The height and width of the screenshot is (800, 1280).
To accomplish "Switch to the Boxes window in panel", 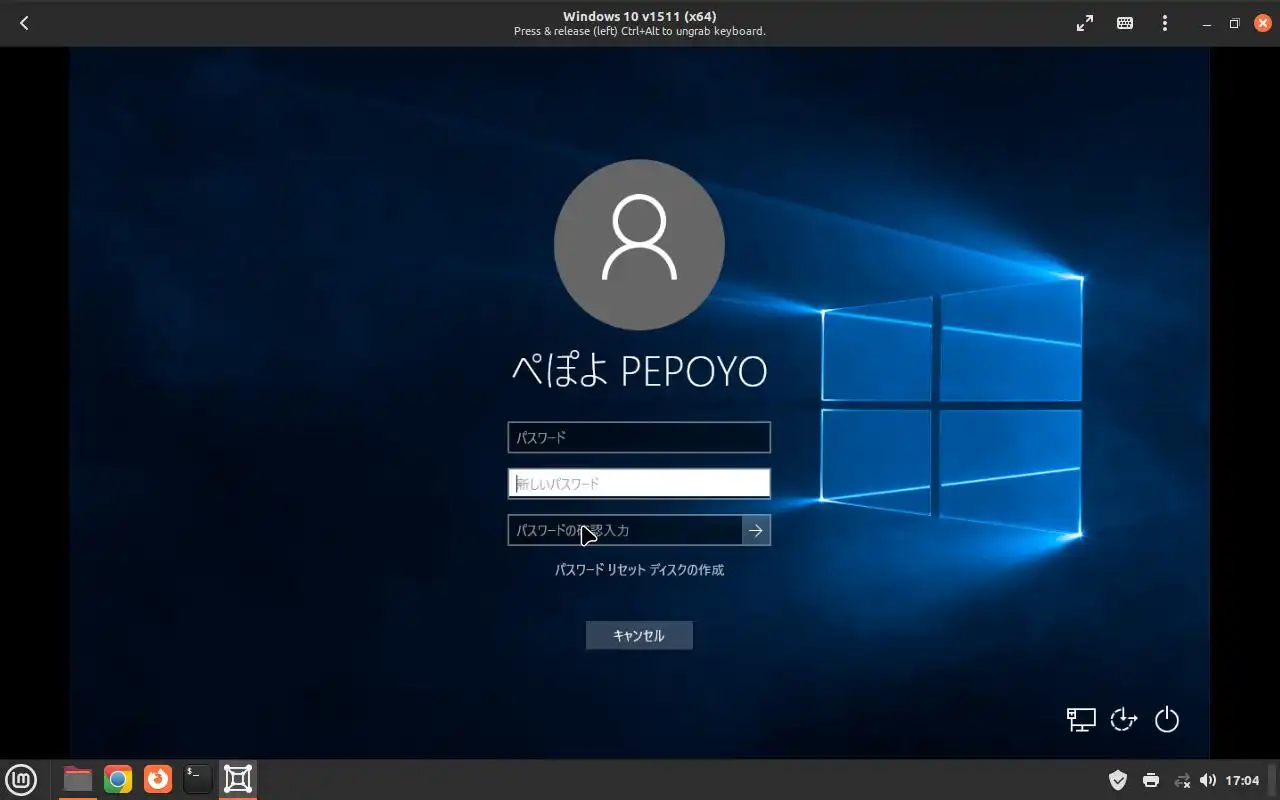I will click(238, 779).
